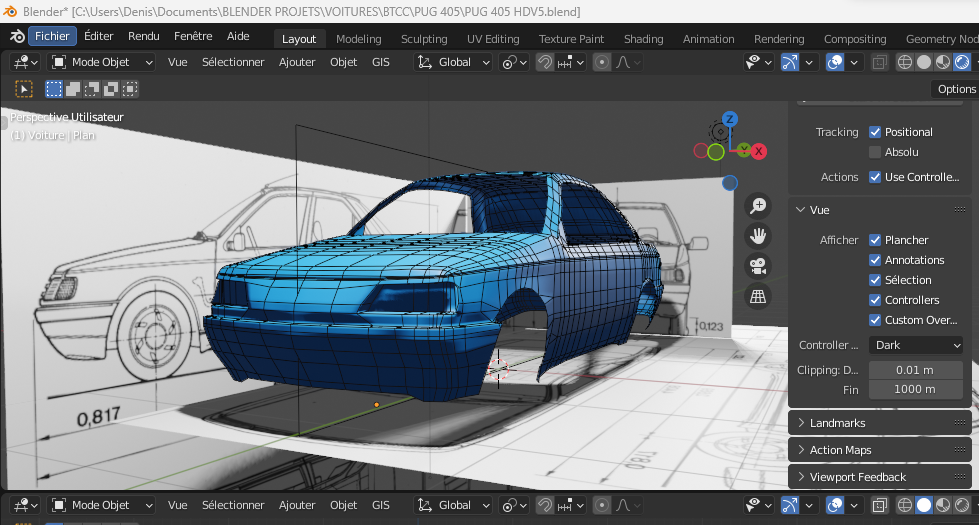Choose the Extend selection mode icon

73,89
